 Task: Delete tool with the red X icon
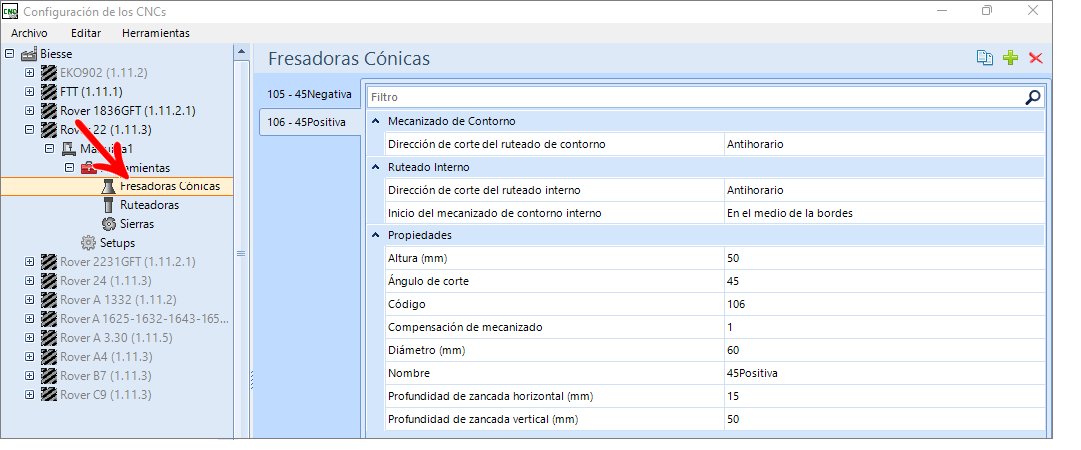(1035, 58)
